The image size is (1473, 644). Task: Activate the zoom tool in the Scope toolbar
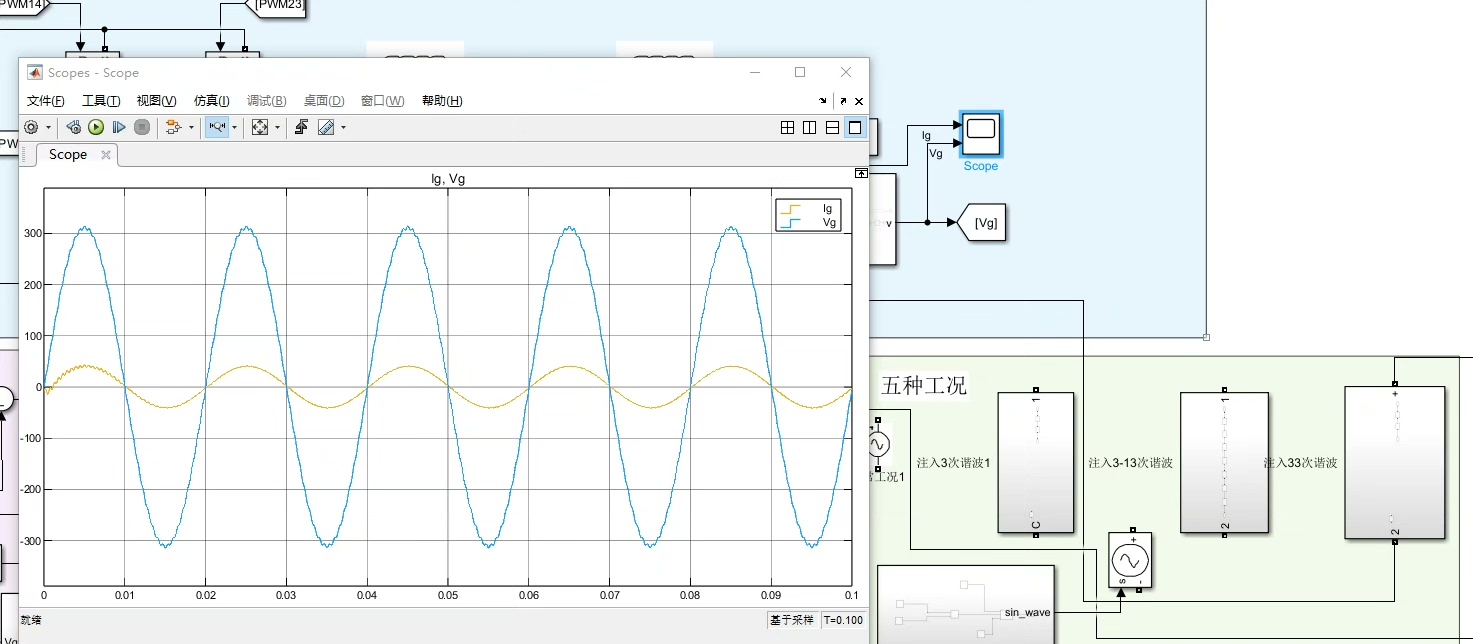click(x=217, y=127)
